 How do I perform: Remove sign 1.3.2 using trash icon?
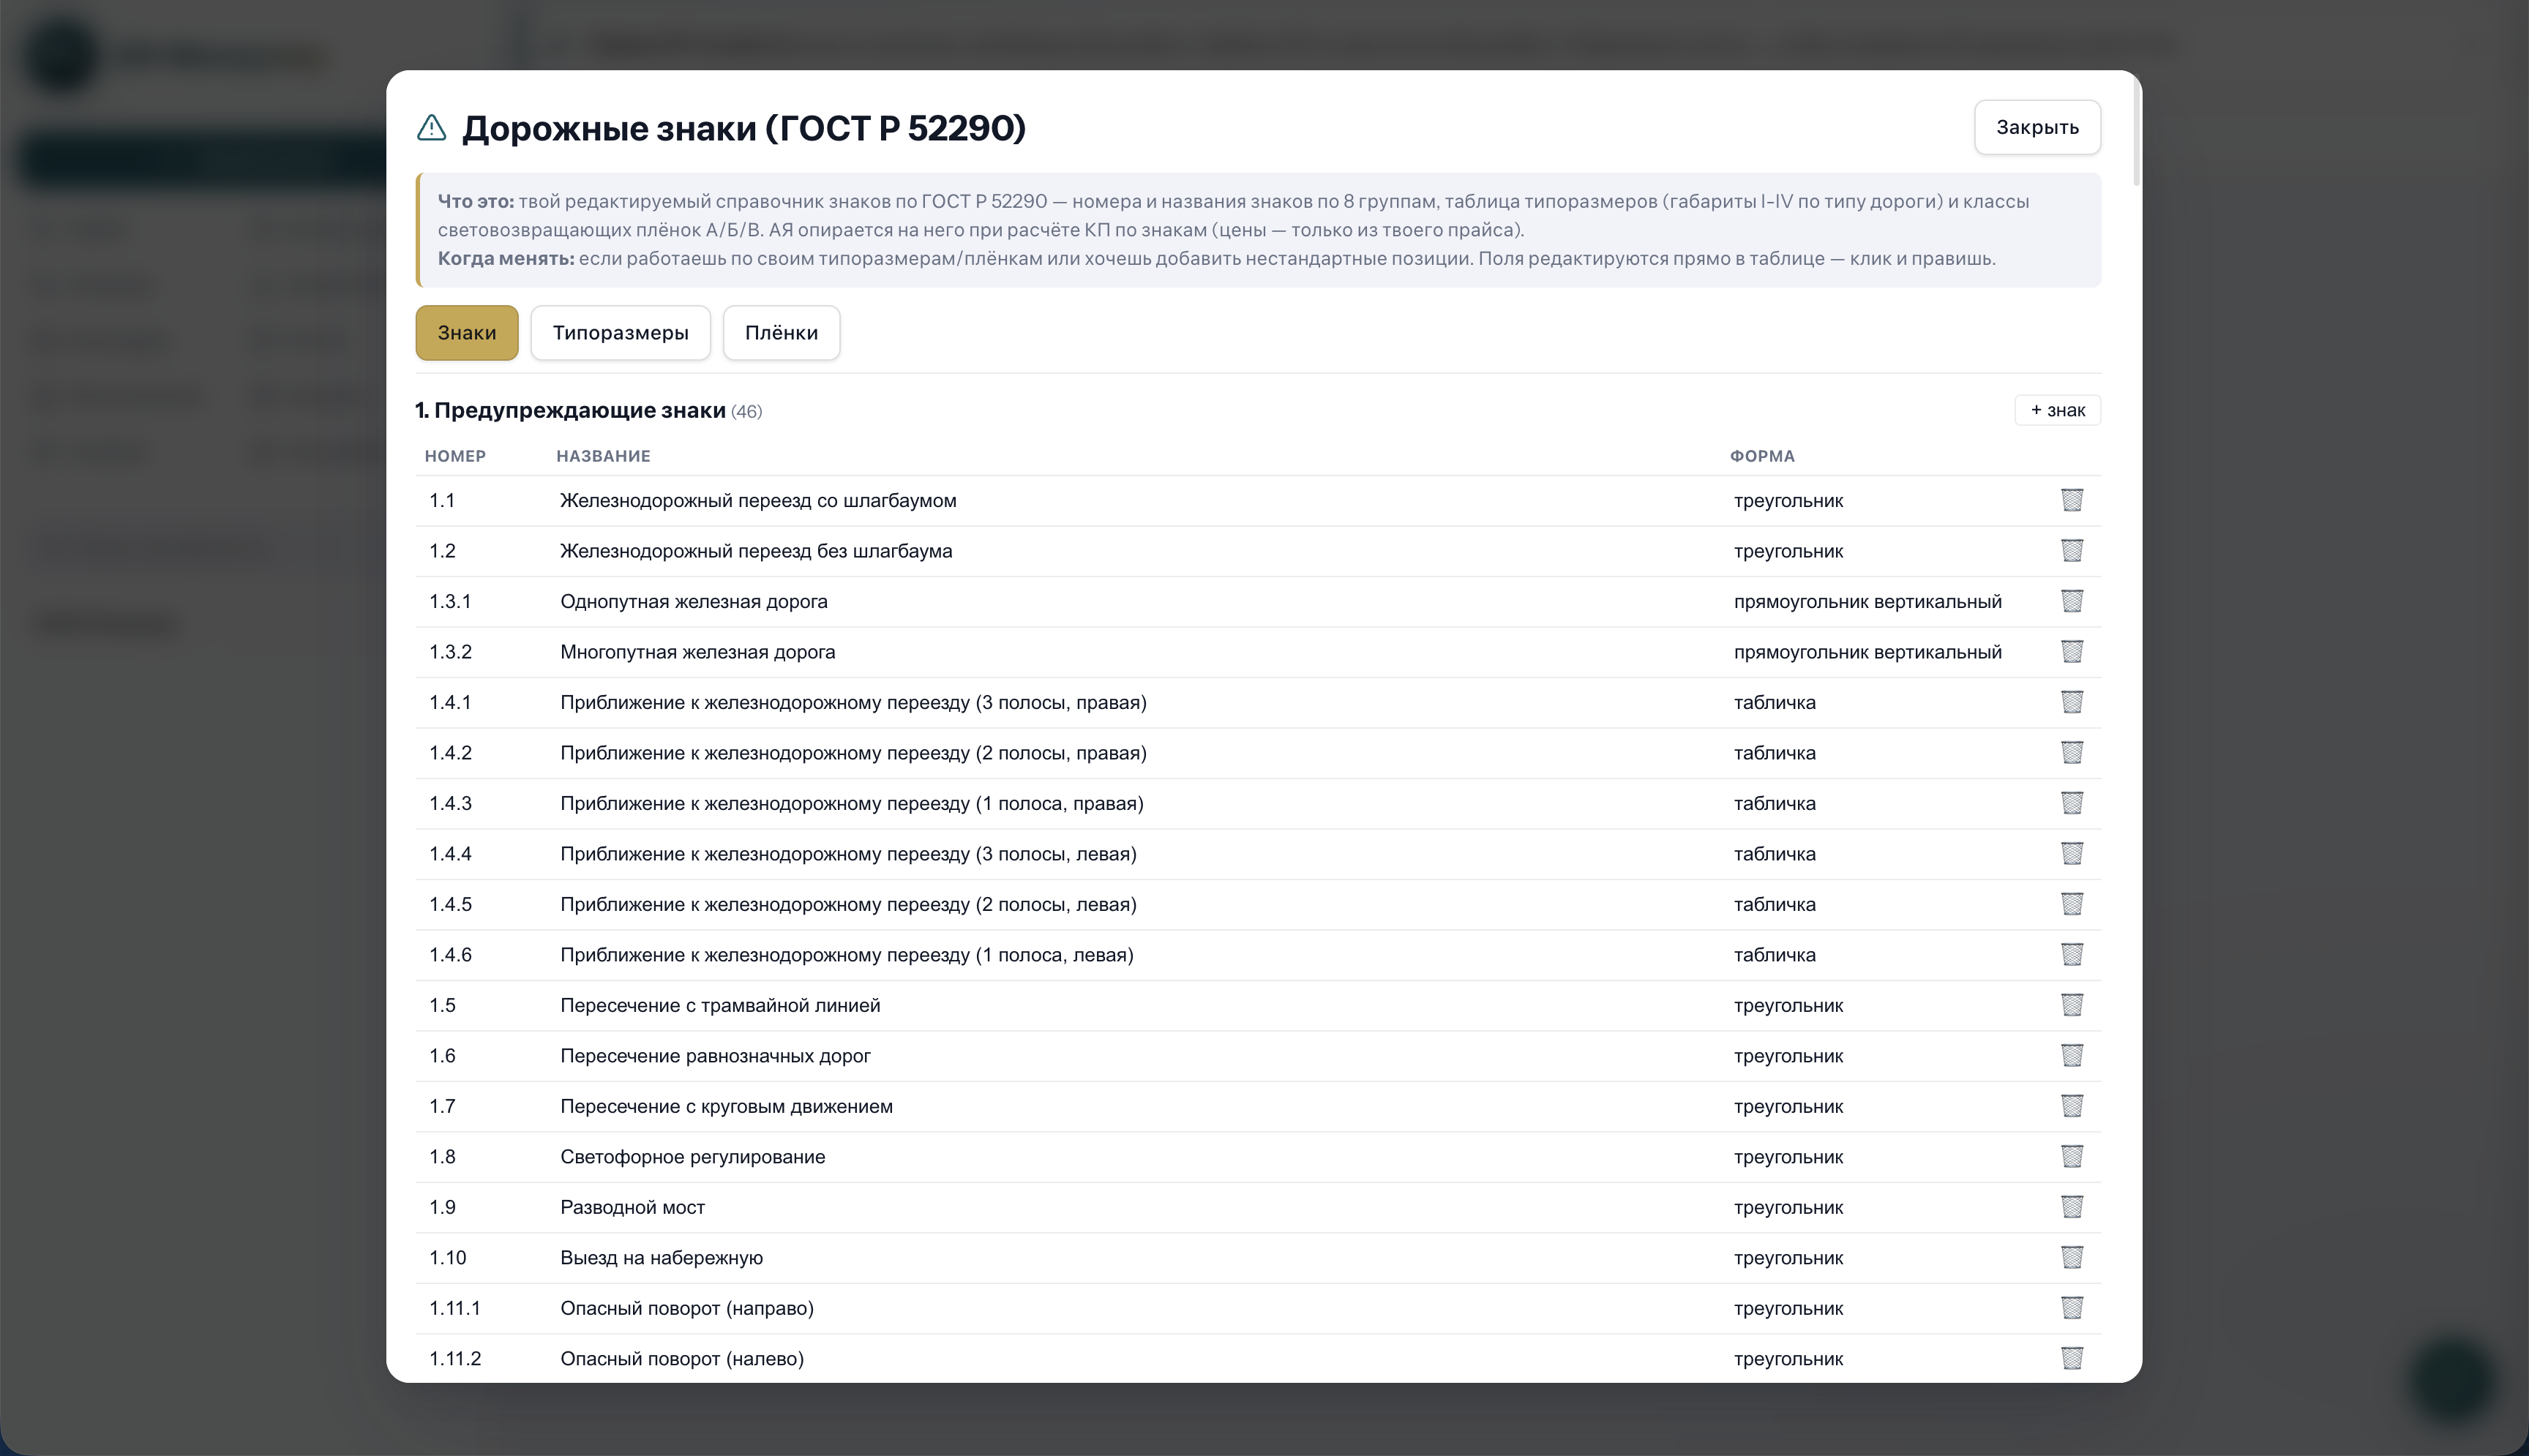2071,652
